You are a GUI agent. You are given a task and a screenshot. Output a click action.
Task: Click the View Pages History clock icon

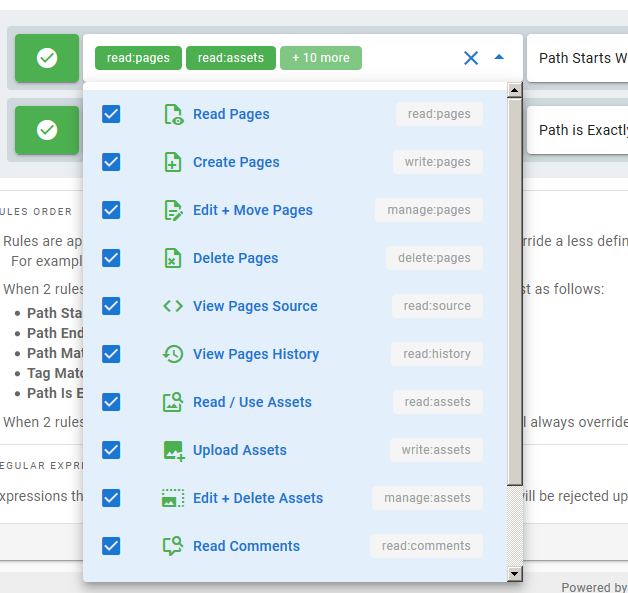(x=173, y=354)
